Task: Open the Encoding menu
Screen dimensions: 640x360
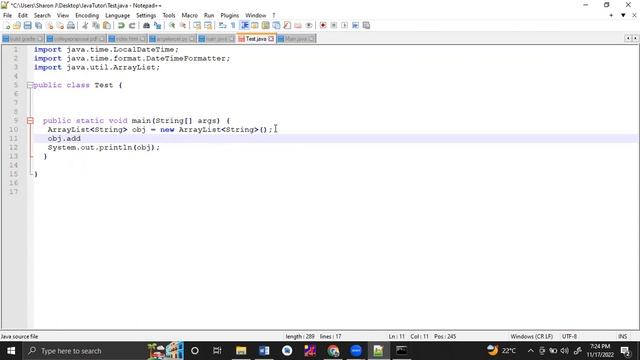Action: tap(87, 16)
